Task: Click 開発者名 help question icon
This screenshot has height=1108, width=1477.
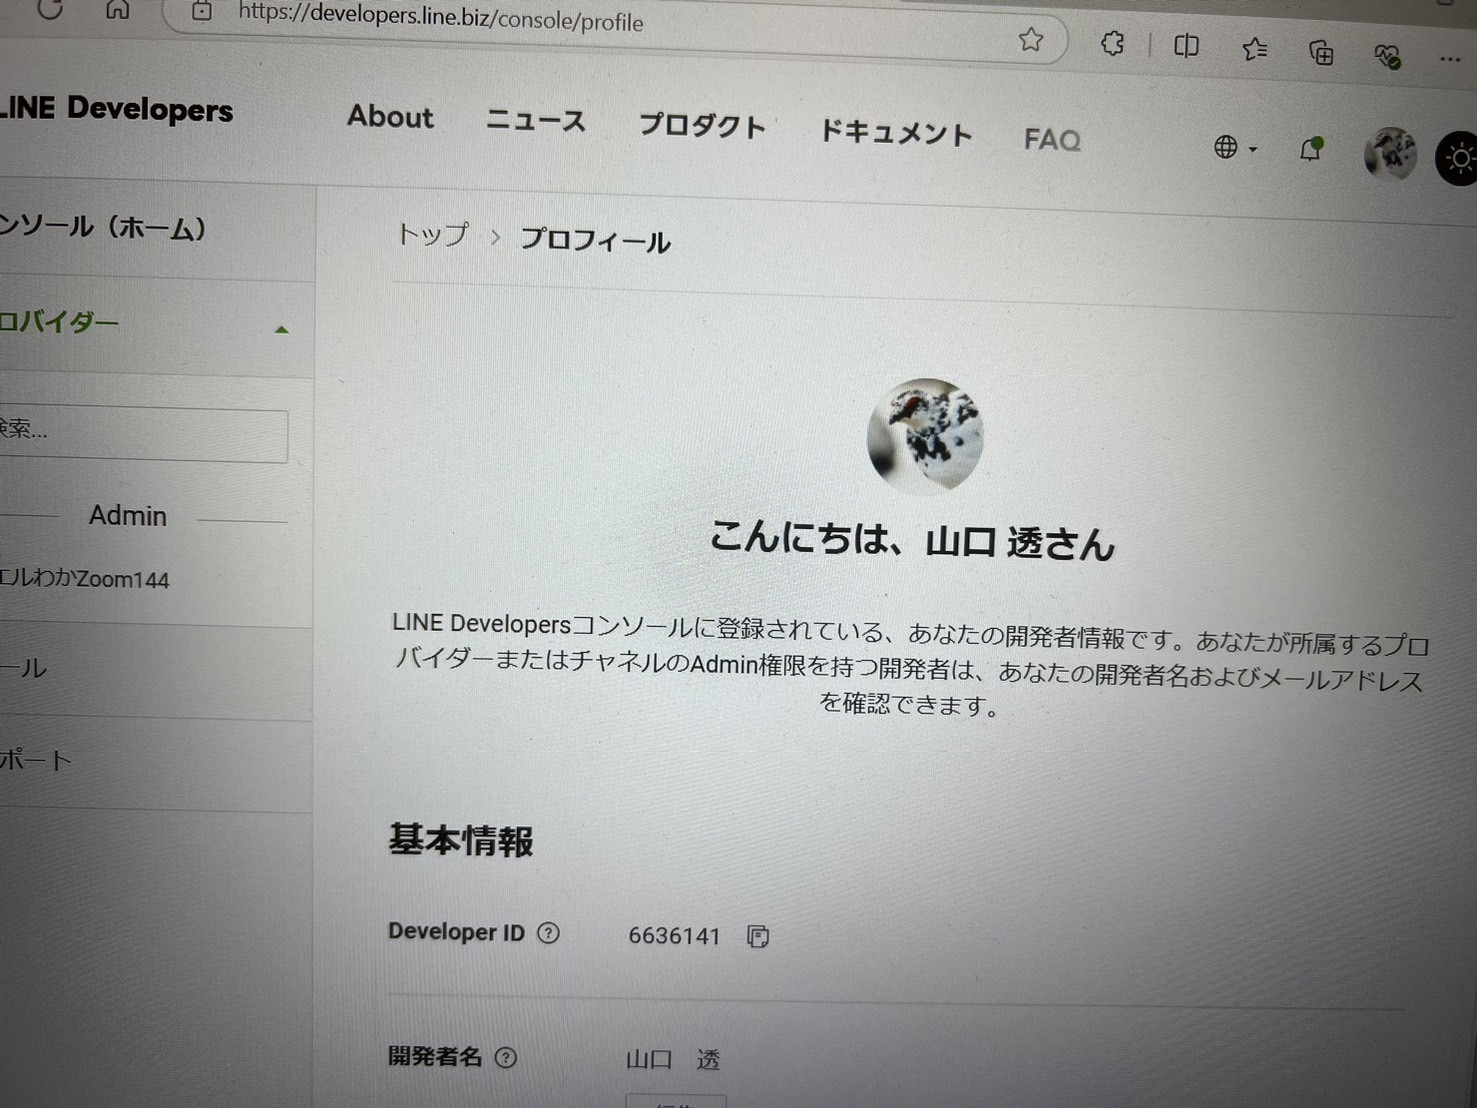Action: (x=506, y=1058)
